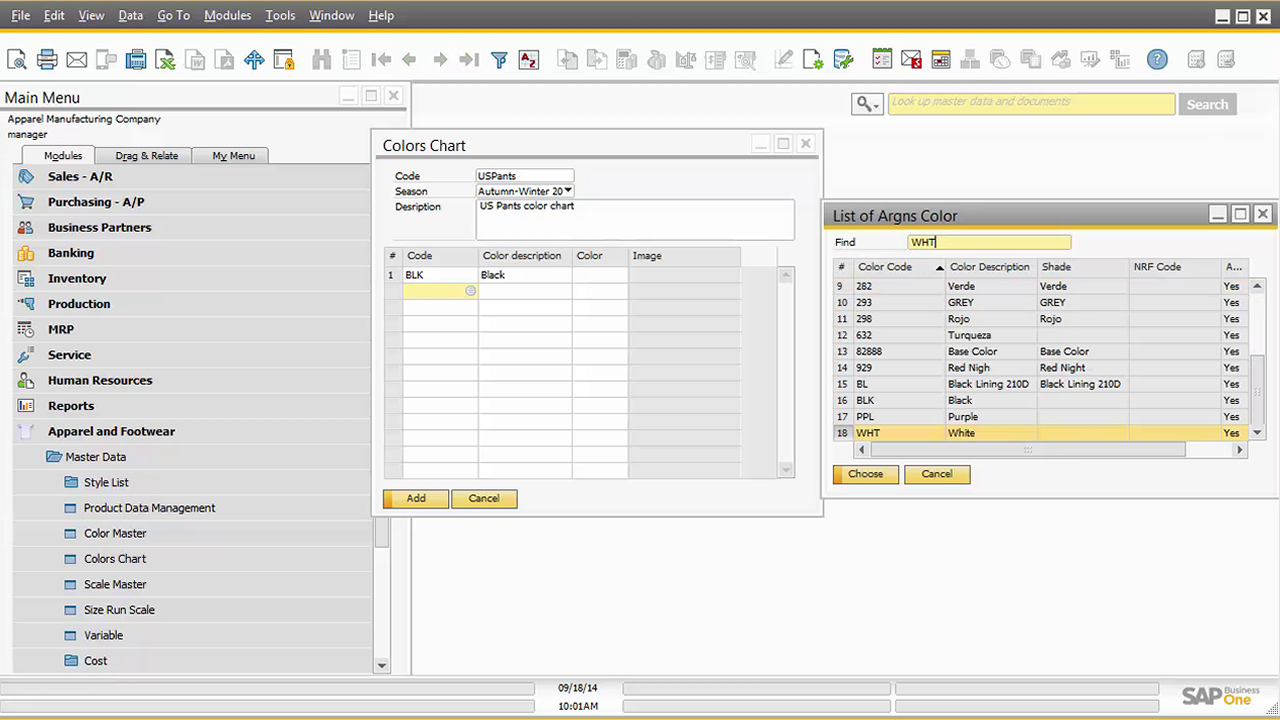Open Messages/Alerts envelope icon
The image size is (1280, 720).
point(911,60)
